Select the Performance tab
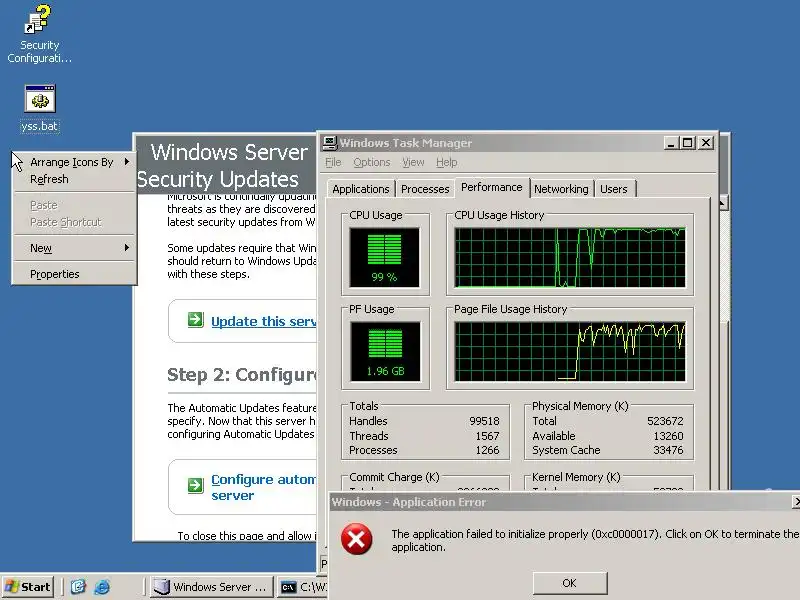This screenshot has height=600, width=800. click(x=492, y=187)
